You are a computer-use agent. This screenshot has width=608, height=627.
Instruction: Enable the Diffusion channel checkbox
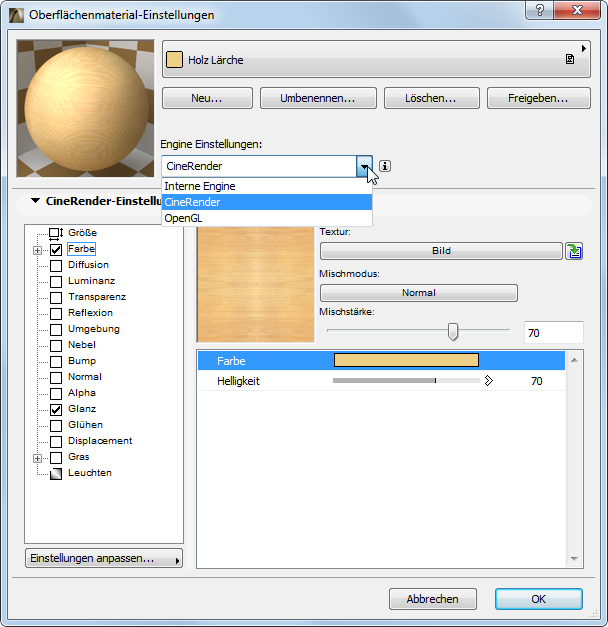(56, 266)
